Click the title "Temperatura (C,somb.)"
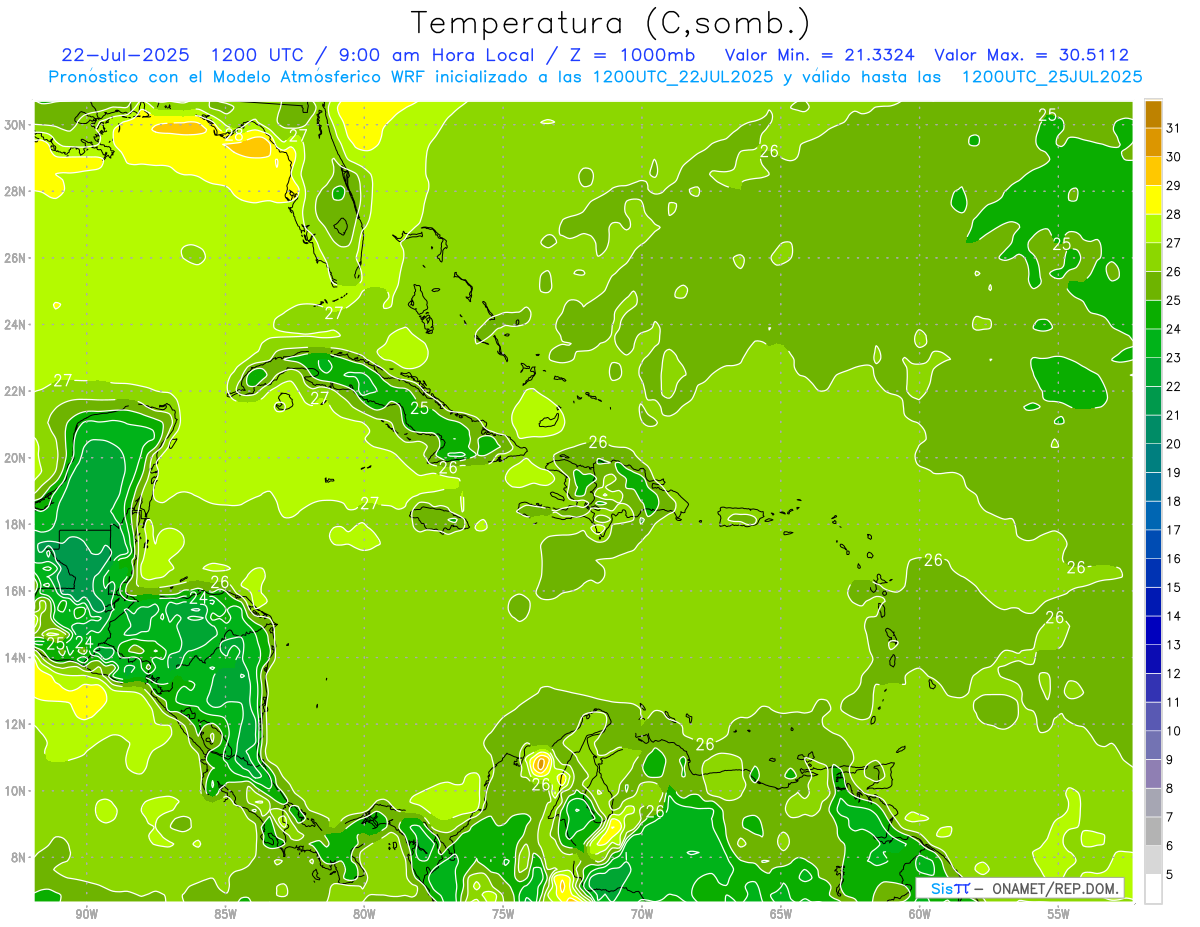 [610, 23]
